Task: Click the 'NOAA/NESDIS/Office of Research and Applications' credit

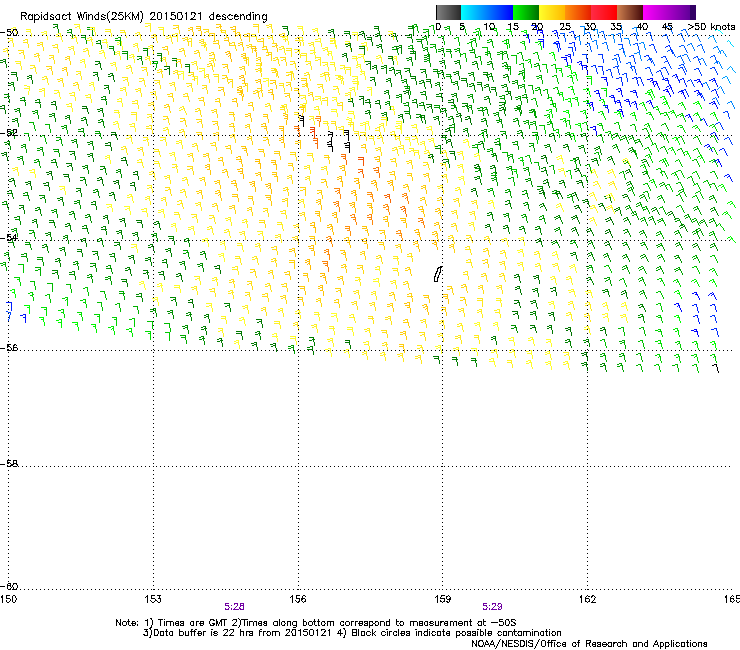Action: coord(589,644)
